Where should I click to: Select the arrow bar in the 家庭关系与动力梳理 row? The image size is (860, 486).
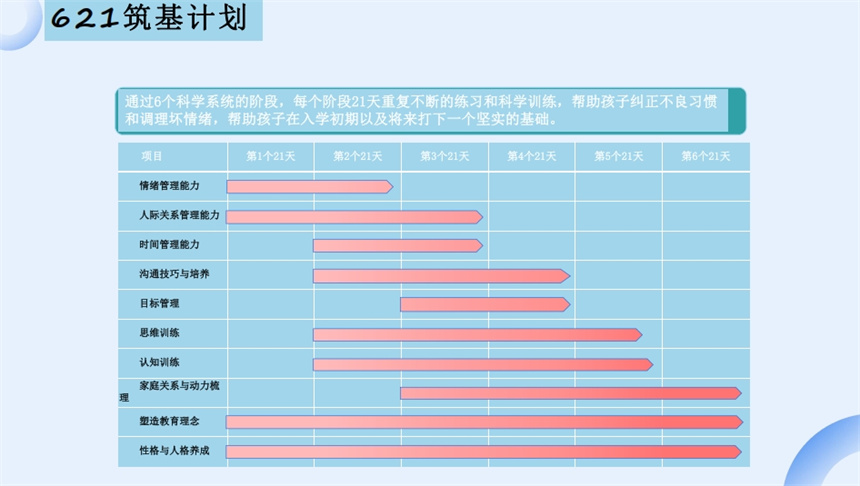coord(571,393)
